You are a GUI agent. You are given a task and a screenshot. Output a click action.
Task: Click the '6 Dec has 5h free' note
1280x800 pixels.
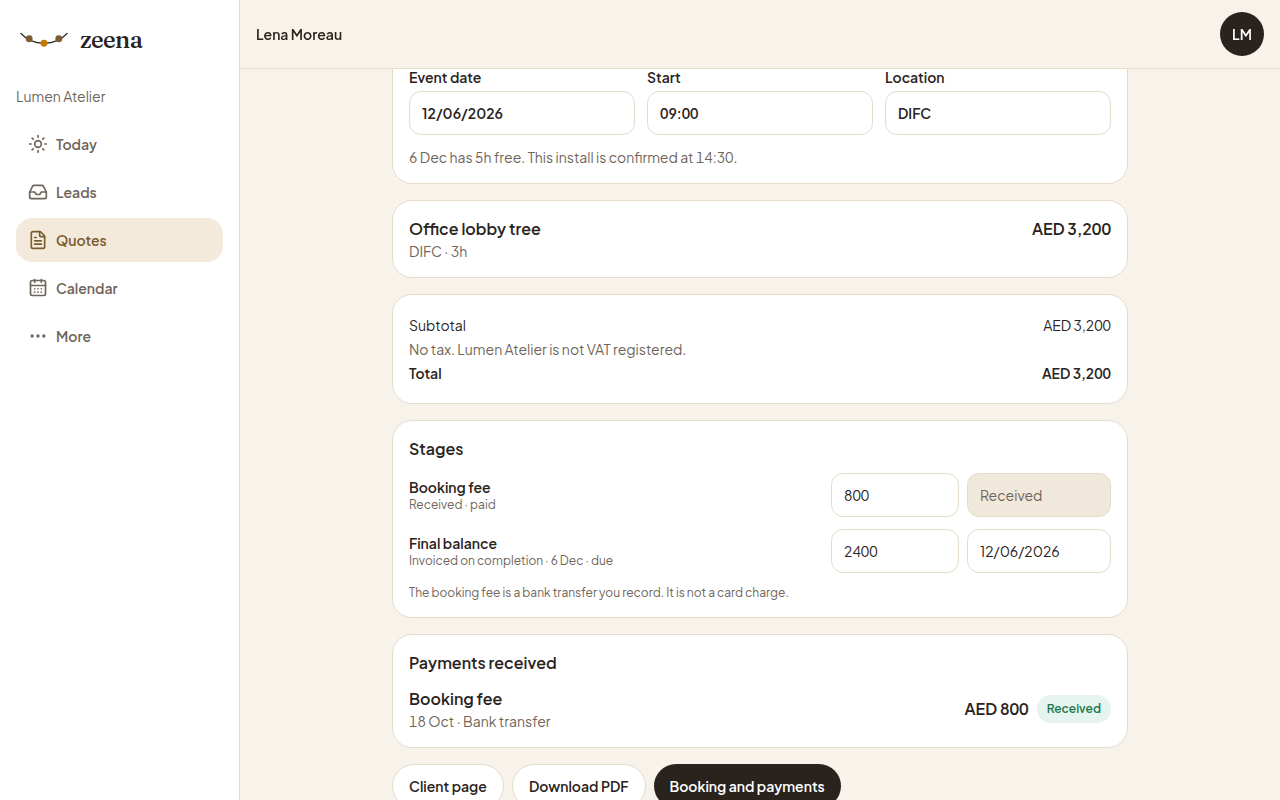point(573,158)
